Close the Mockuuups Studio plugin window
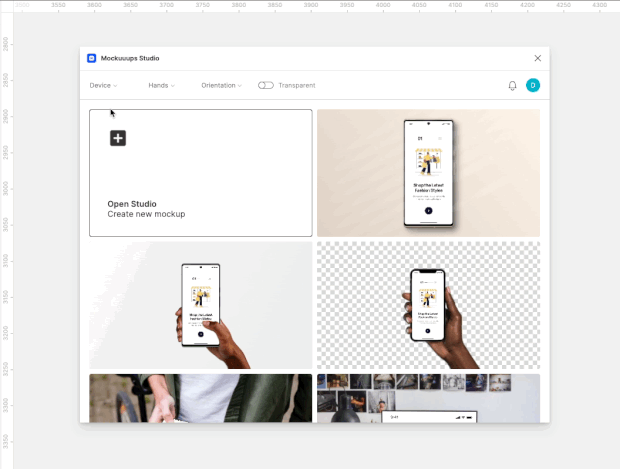Screen dimensions: 620x469 coord(537,59)
